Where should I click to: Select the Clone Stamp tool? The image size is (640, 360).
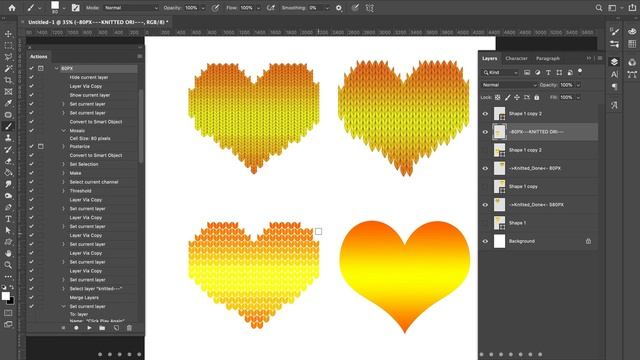(8, 138)
